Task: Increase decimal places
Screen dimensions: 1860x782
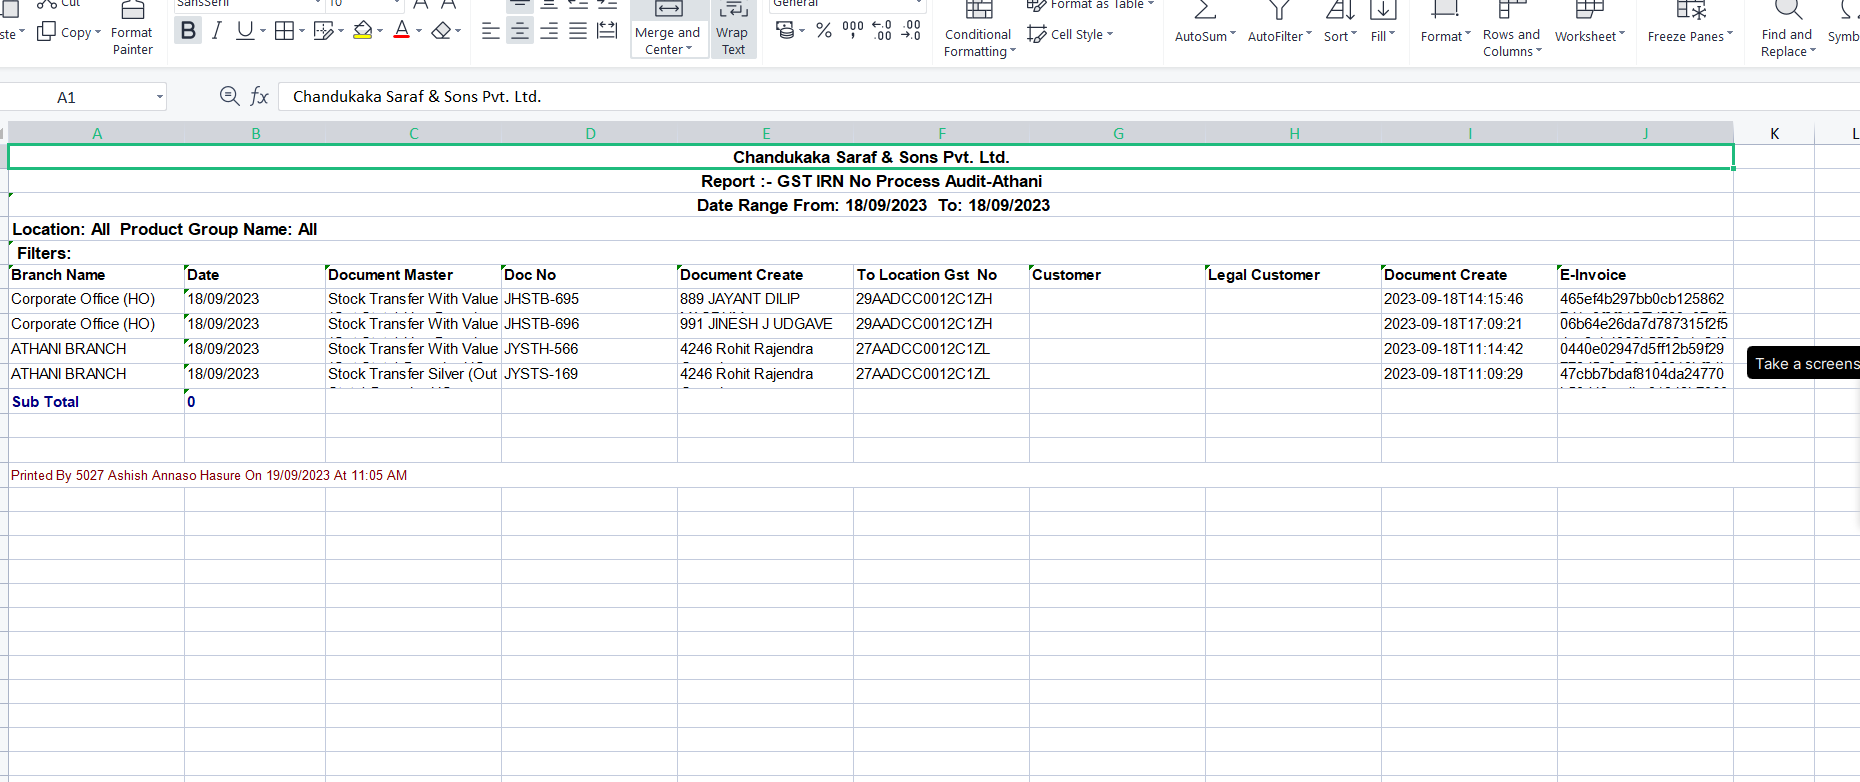Action: 882,31
